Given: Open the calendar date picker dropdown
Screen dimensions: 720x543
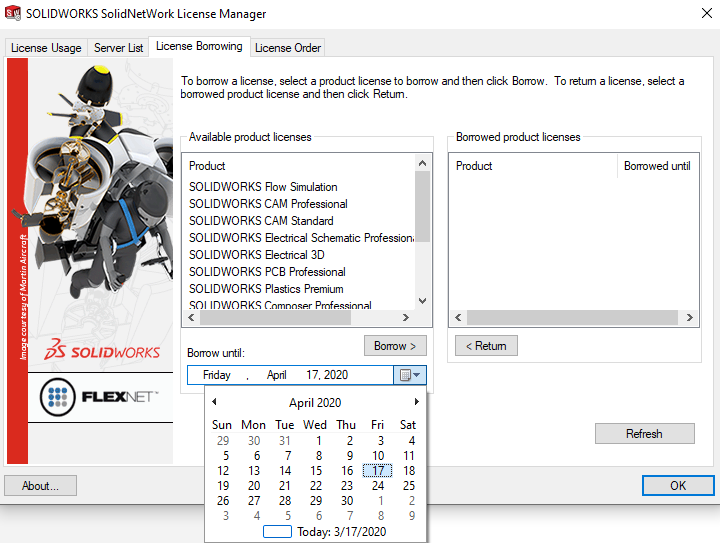Looking at the screenshot, I should click(411, 375).
